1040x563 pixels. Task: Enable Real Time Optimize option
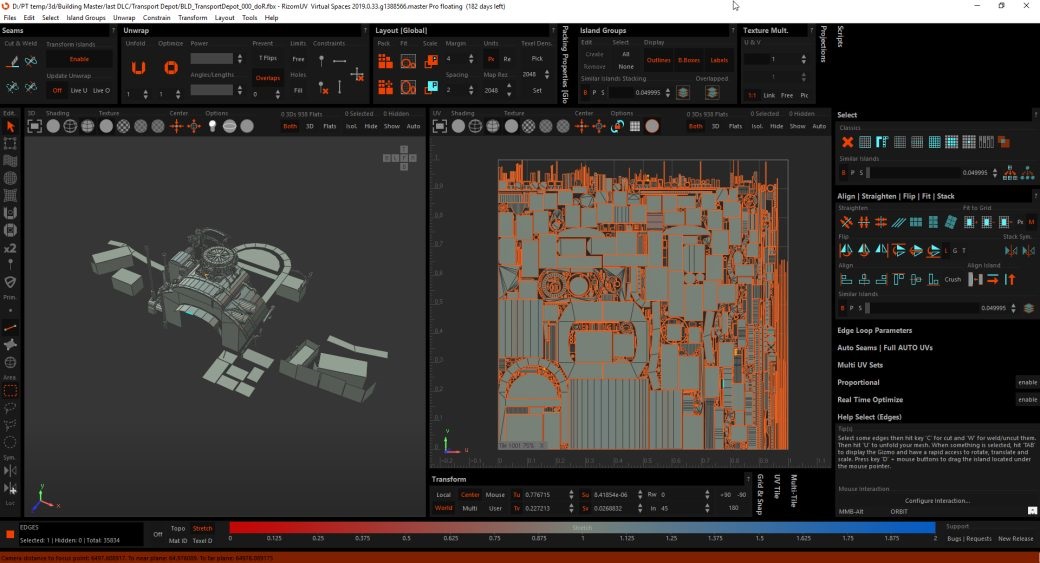coord(1027,400)
